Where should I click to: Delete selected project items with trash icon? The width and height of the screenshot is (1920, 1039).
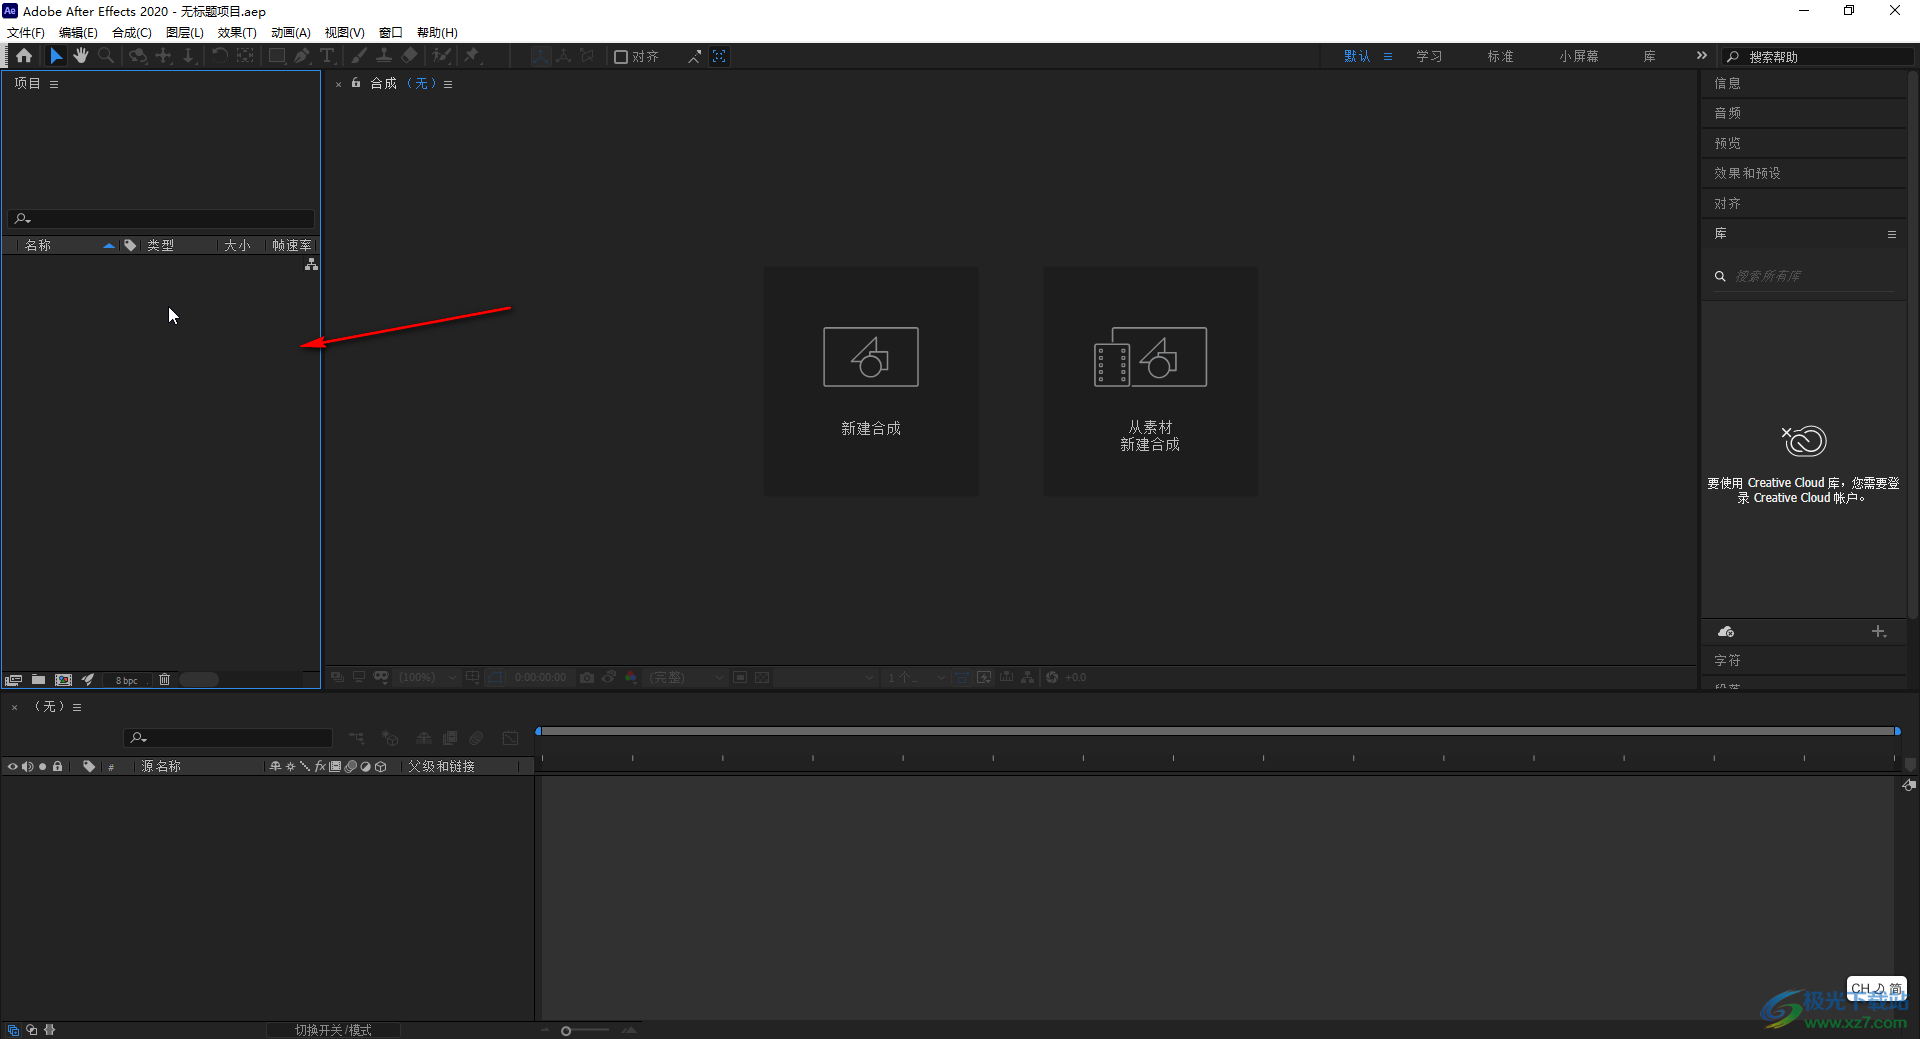coord(165,680)
